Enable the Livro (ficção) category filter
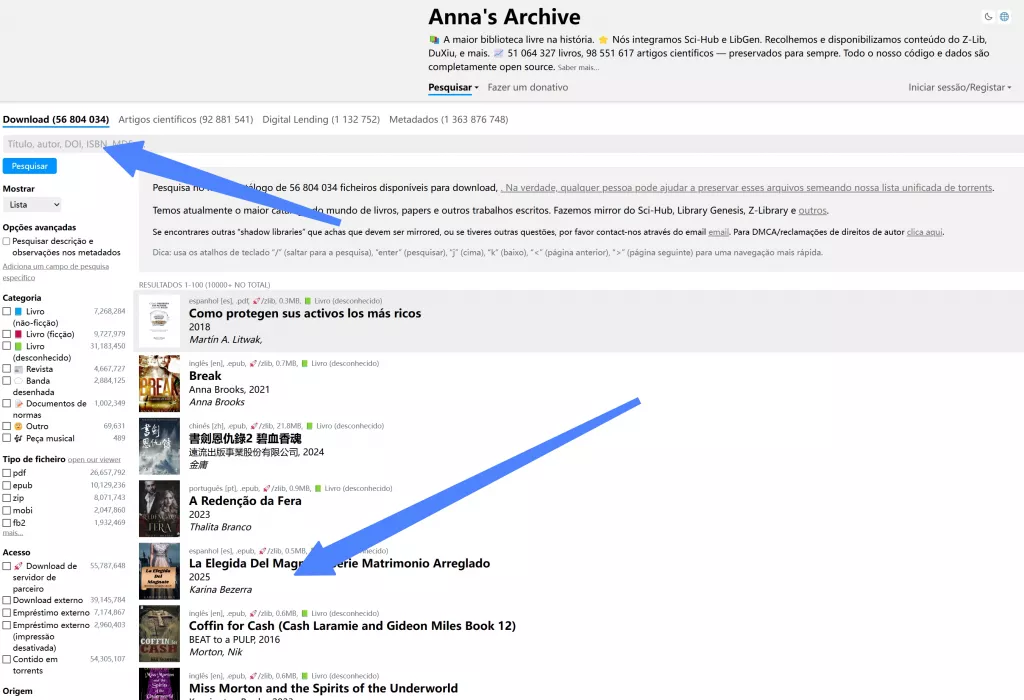 tap(7, 335)
